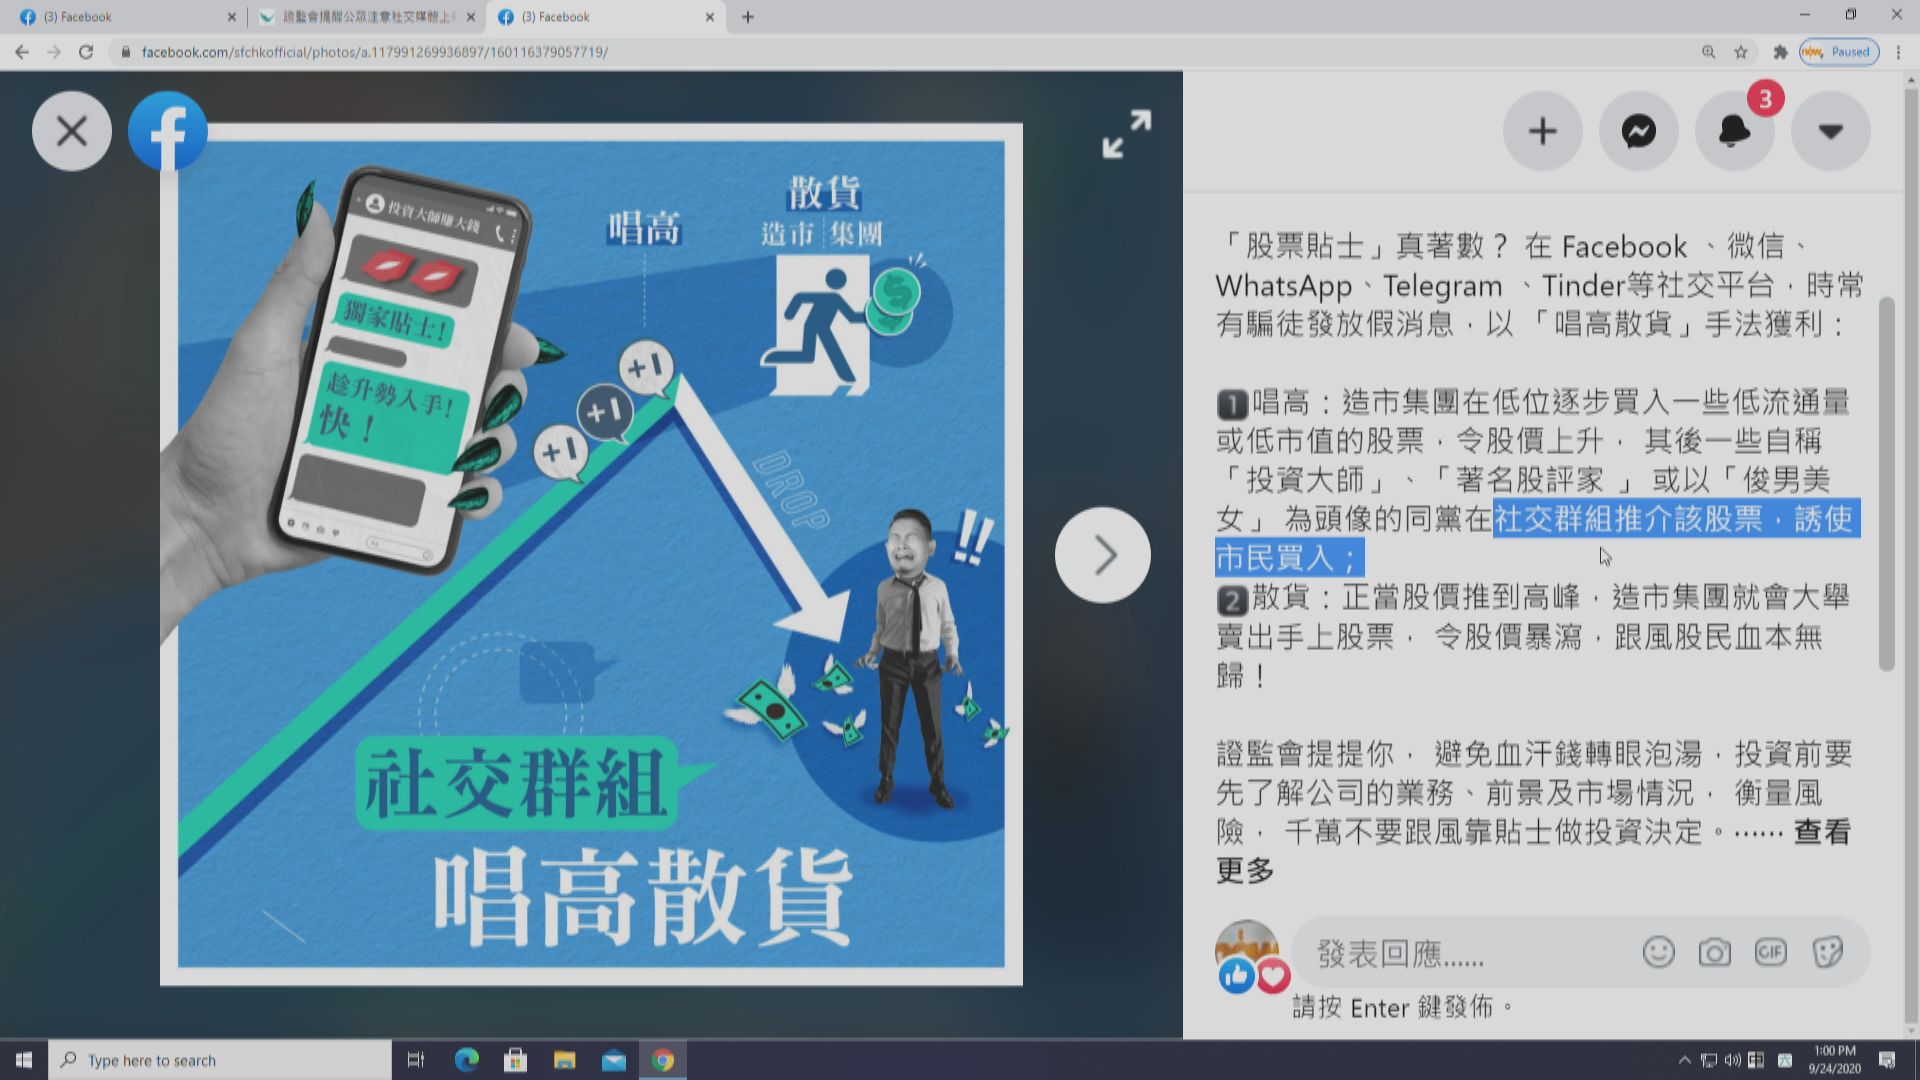The image size is (1920, 1080).
Task: Click the Create plus icon
Action: click(x=1542, y=130)
